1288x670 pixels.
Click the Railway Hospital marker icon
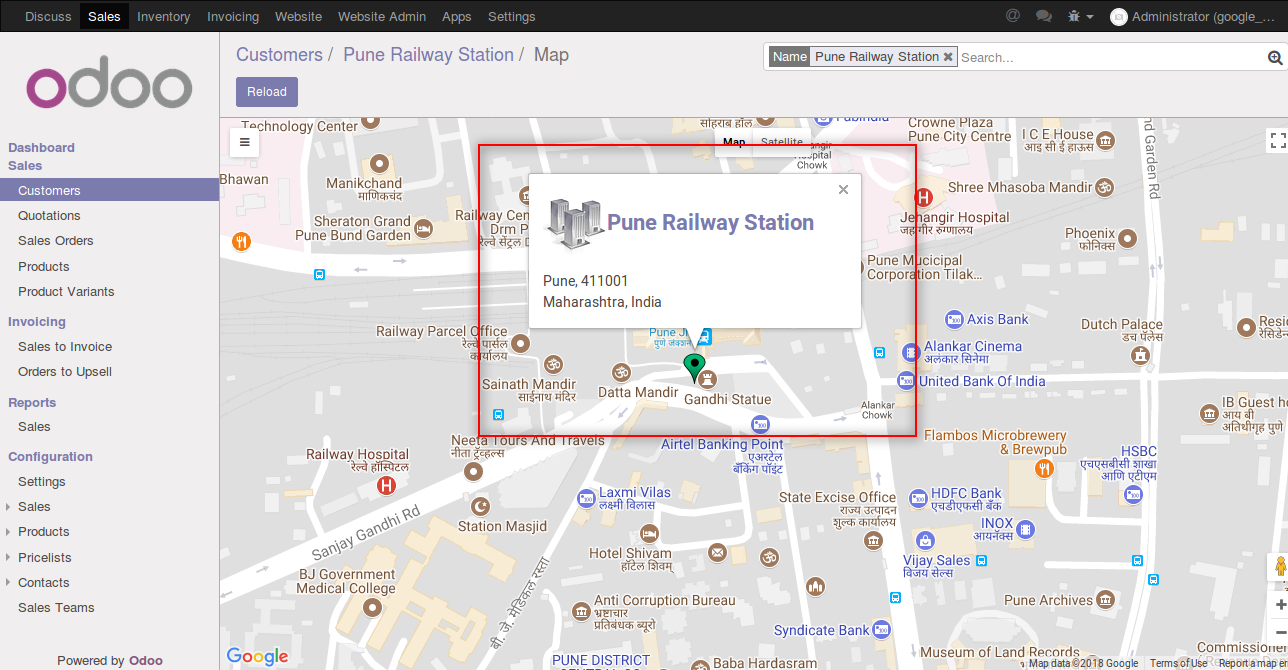click(386, 486)
